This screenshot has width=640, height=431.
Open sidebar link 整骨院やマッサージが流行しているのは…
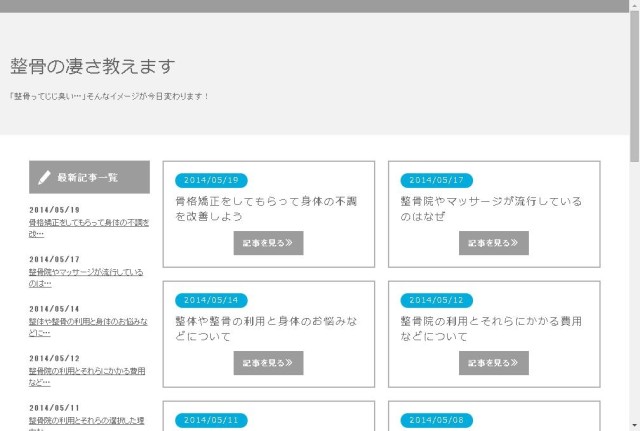86,278
